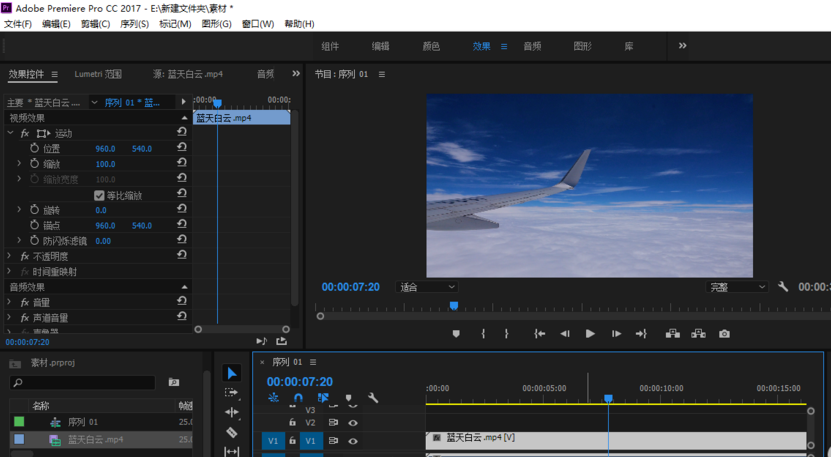Reset the 位置 position parameter

(x=182, y=148)
